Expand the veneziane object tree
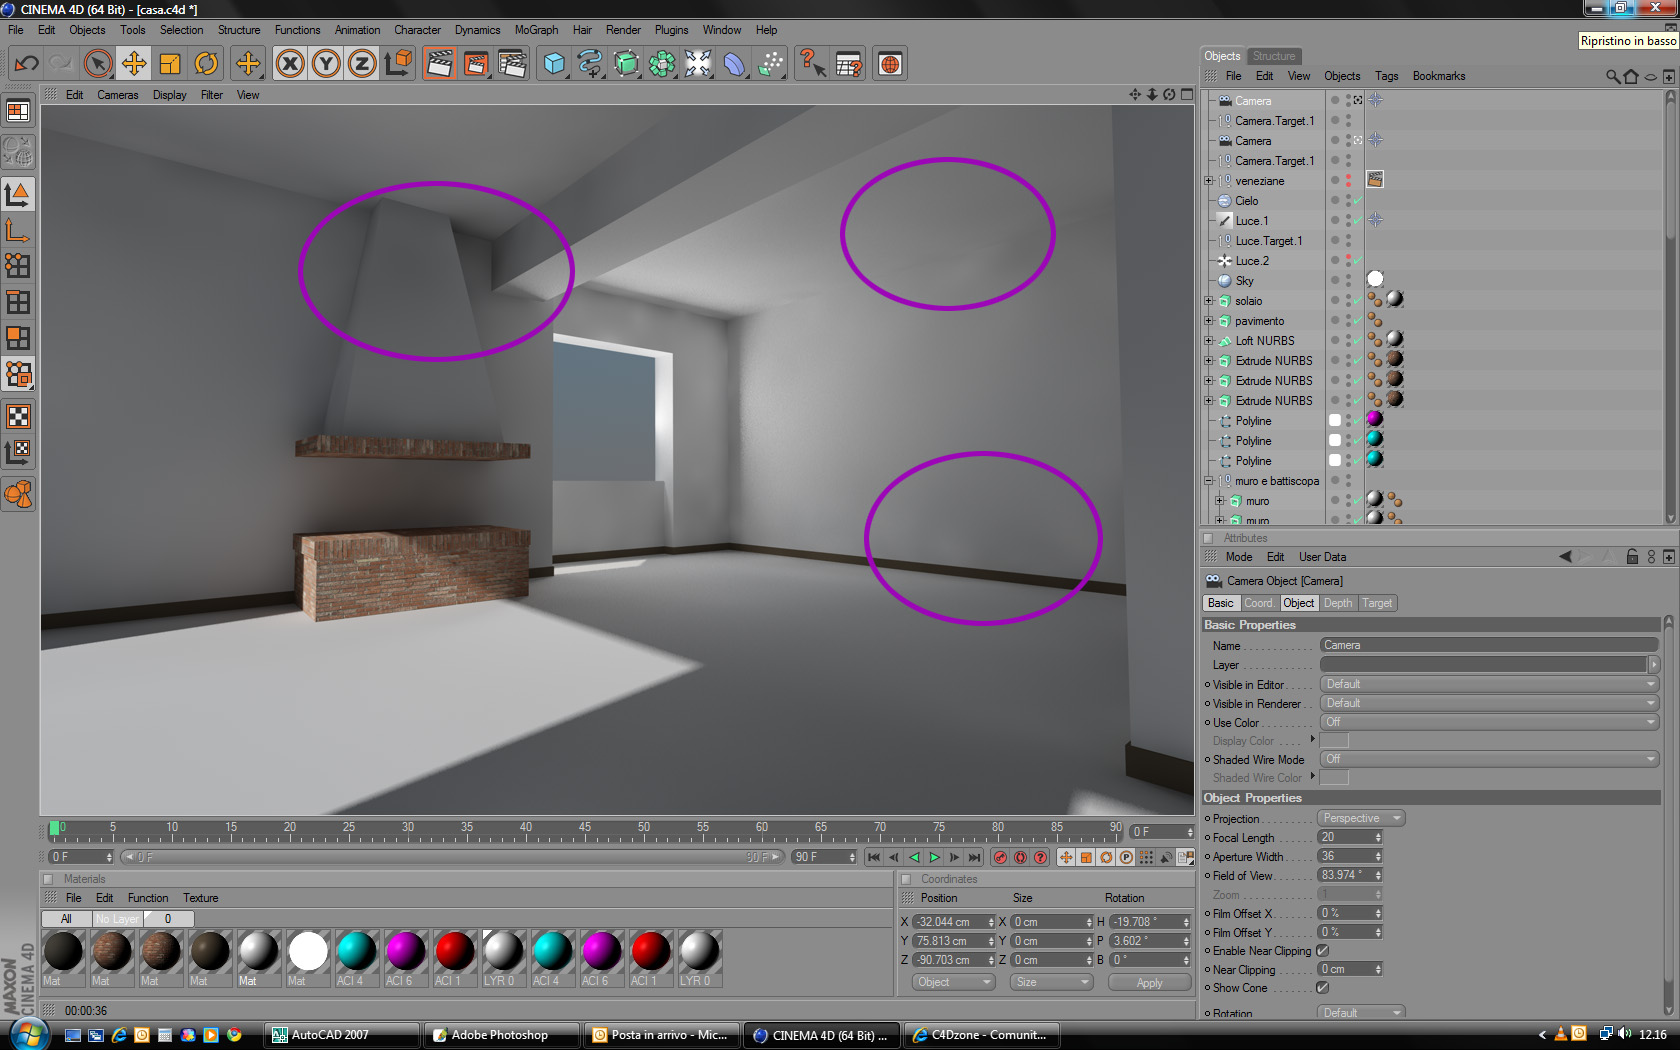This screenshot has width=1680, height=1050. (1209, 181)
